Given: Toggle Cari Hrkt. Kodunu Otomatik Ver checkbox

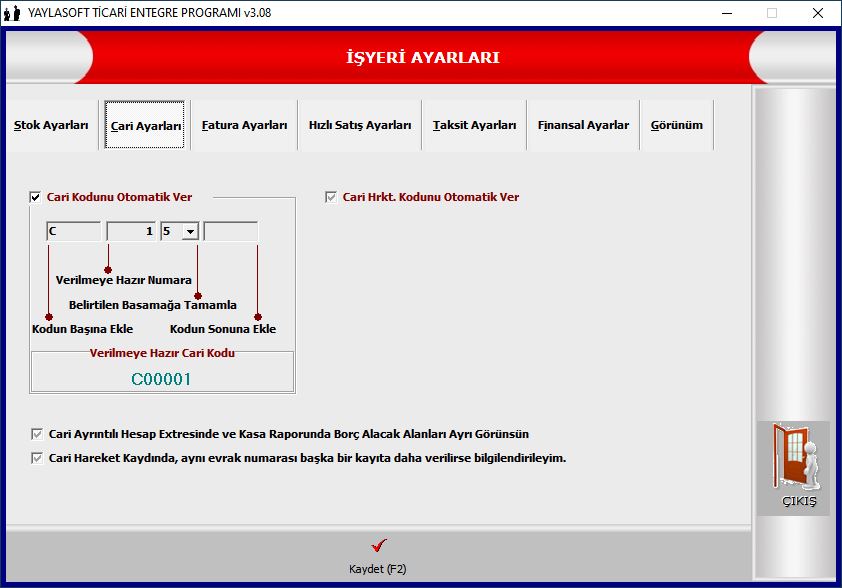Looking at the screenshot, I should coord(331,197).
